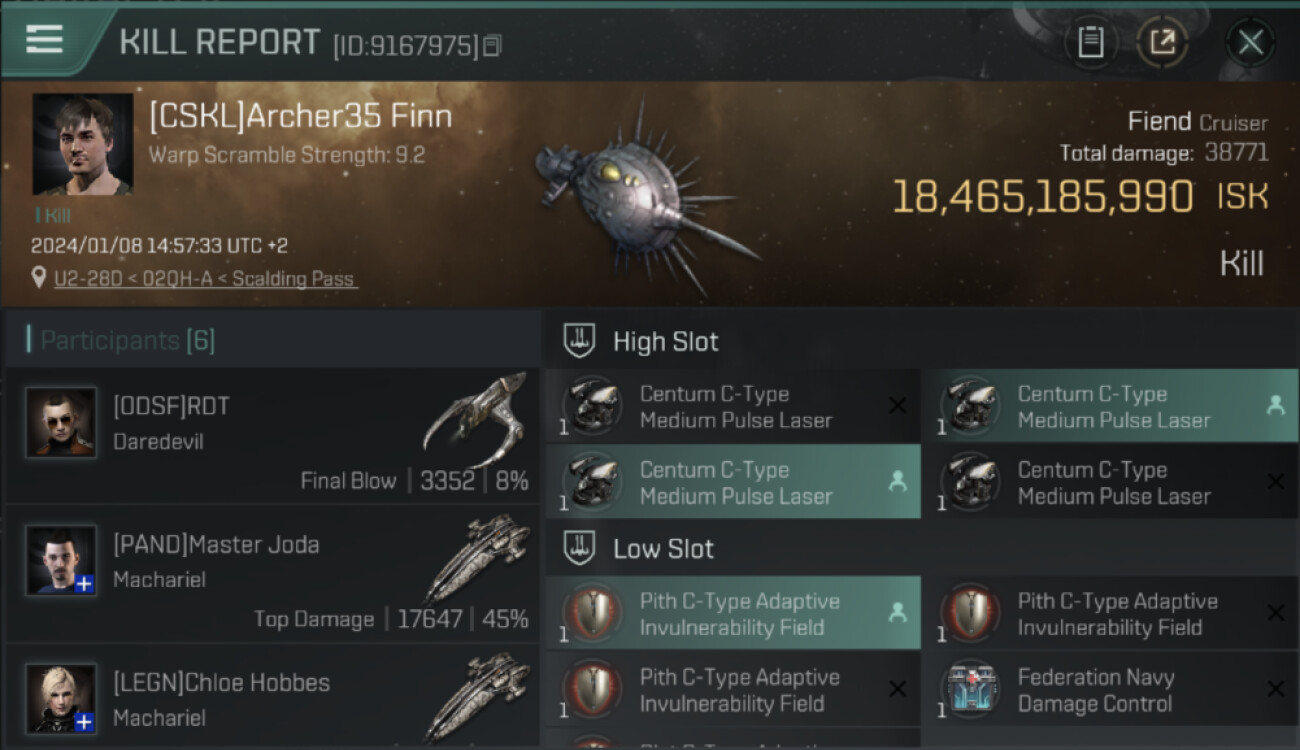The width and height of the screenshot is (1300, 750).
Task: Click the Low Slot section icon
Action: tap(580, 548)
